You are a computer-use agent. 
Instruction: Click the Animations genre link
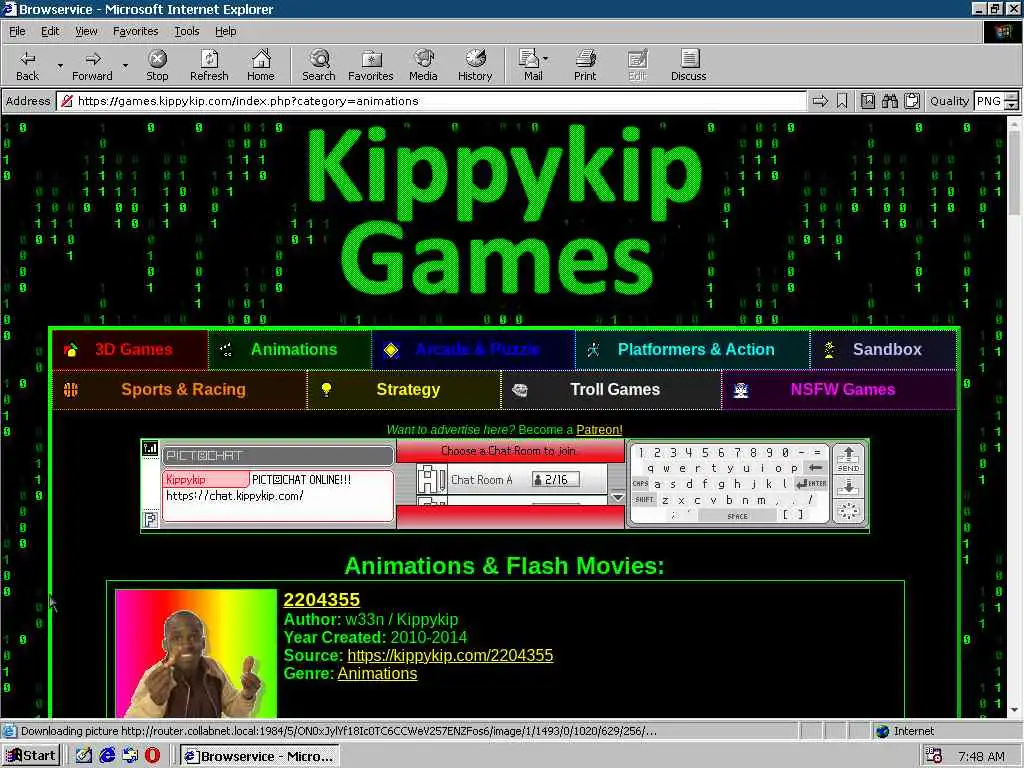click(377, 673)
